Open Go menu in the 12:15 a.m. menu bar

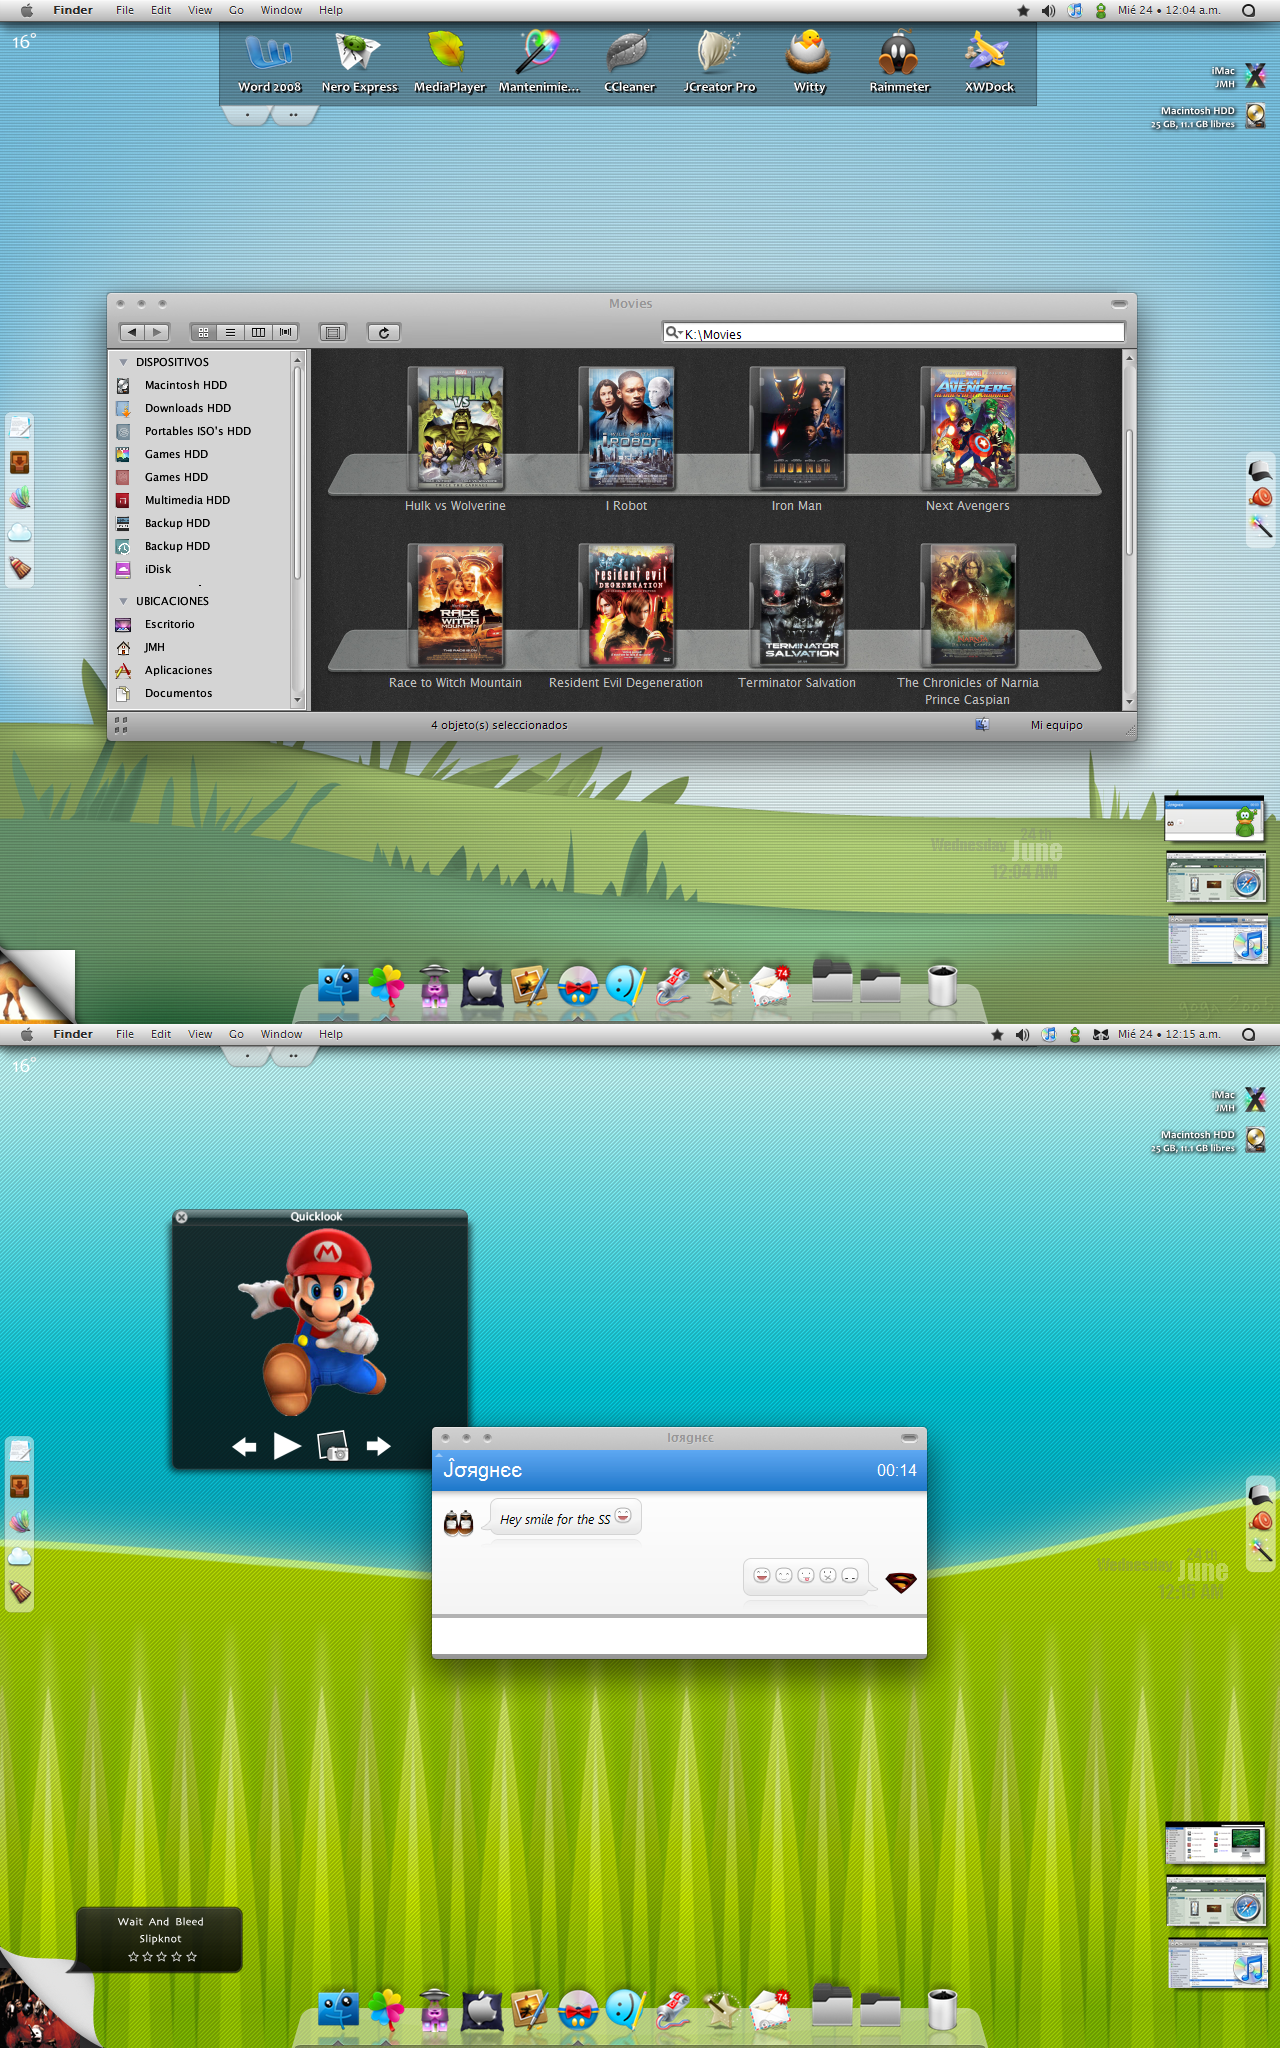pyautogui.click(x=236, y=1035)
